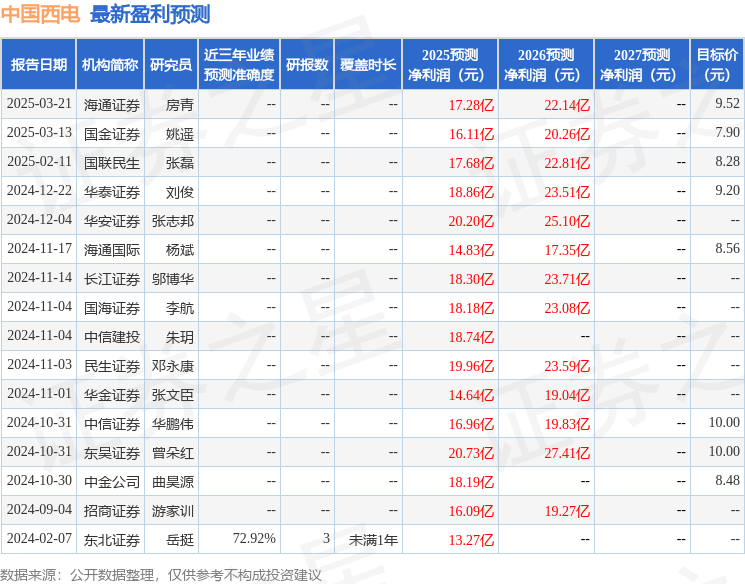
Task: Select the 报告日期 column header
Action: [x=38, y=65]
